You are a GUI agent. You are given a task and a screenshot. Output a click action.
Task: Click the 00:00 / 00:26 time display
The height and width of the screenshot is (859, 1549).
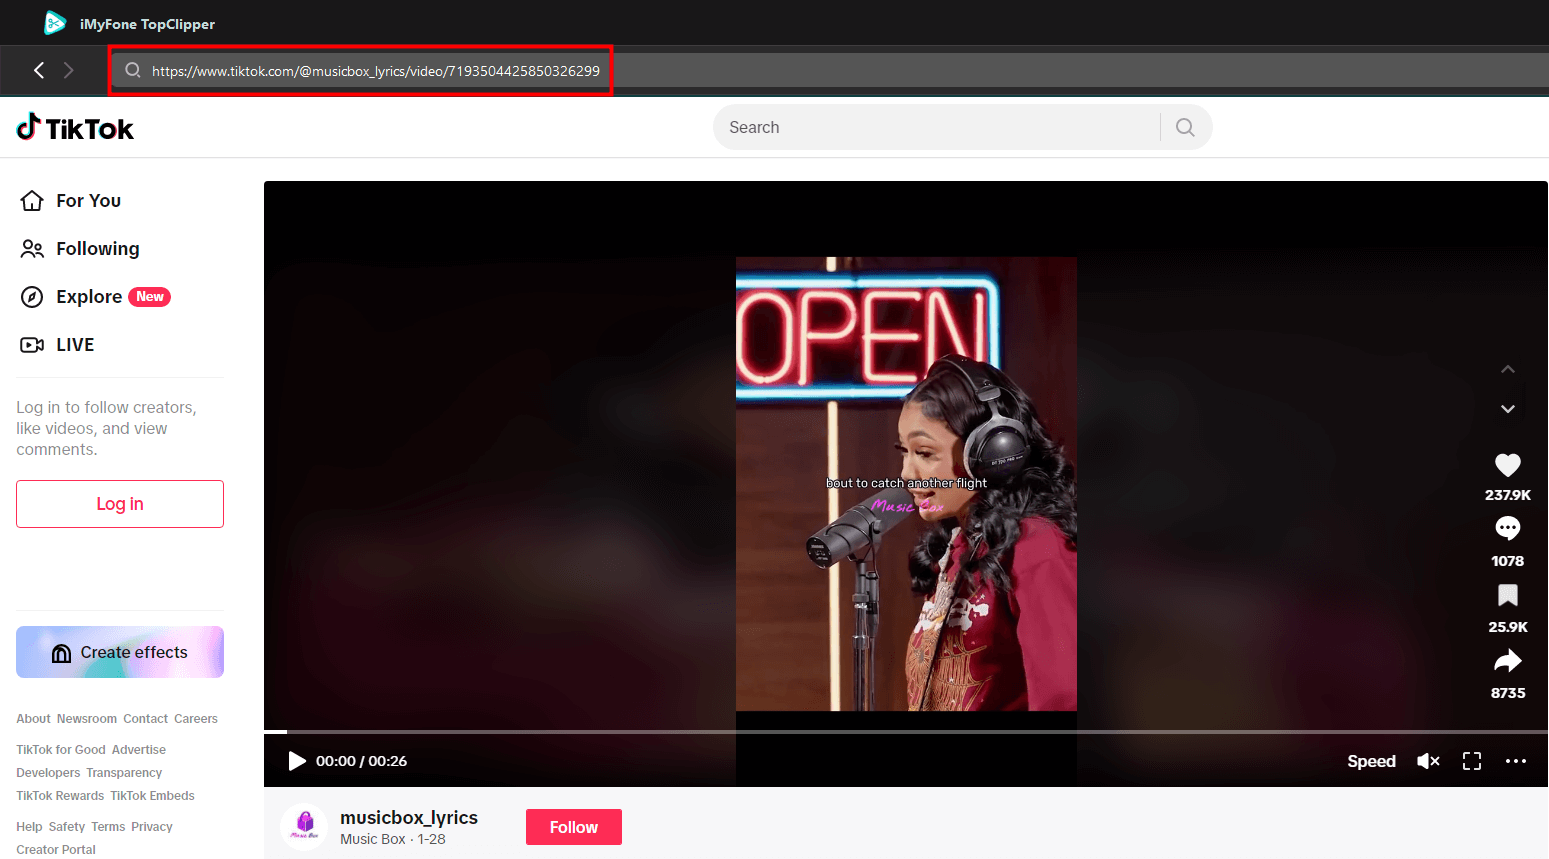[x=361, y=761]
